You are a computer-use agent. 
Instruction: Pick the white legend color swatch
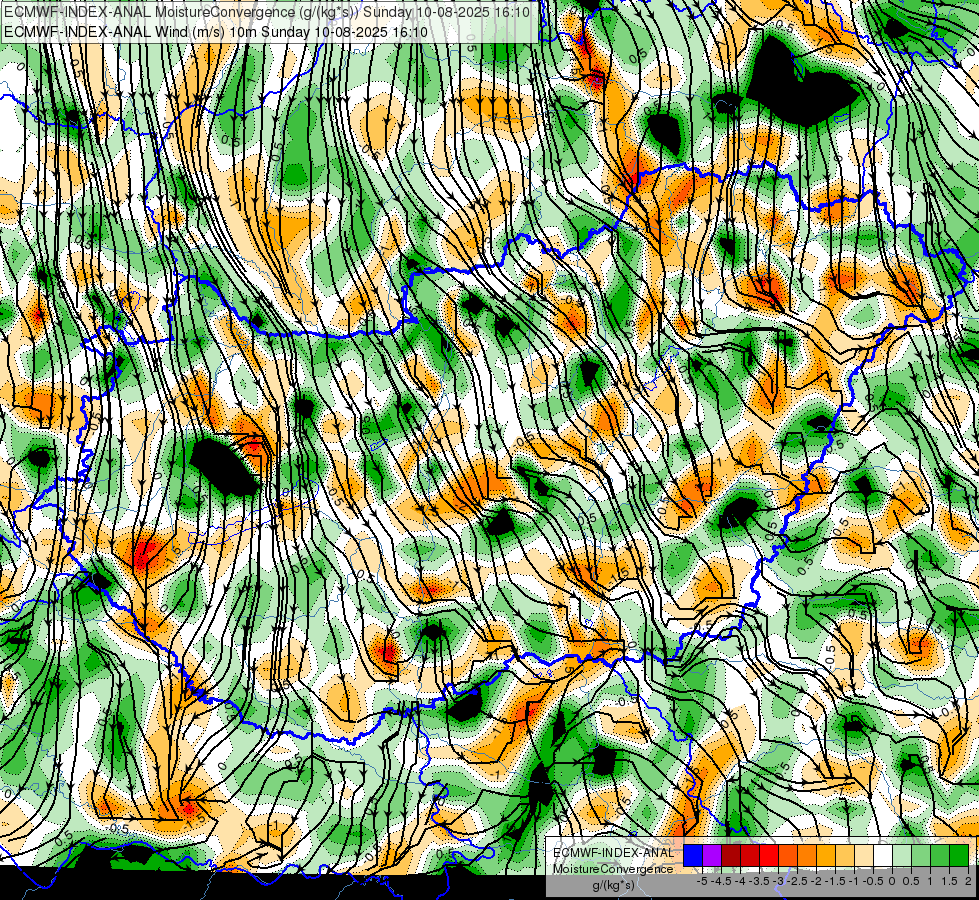pyautogui.click(x=883, y=855)
